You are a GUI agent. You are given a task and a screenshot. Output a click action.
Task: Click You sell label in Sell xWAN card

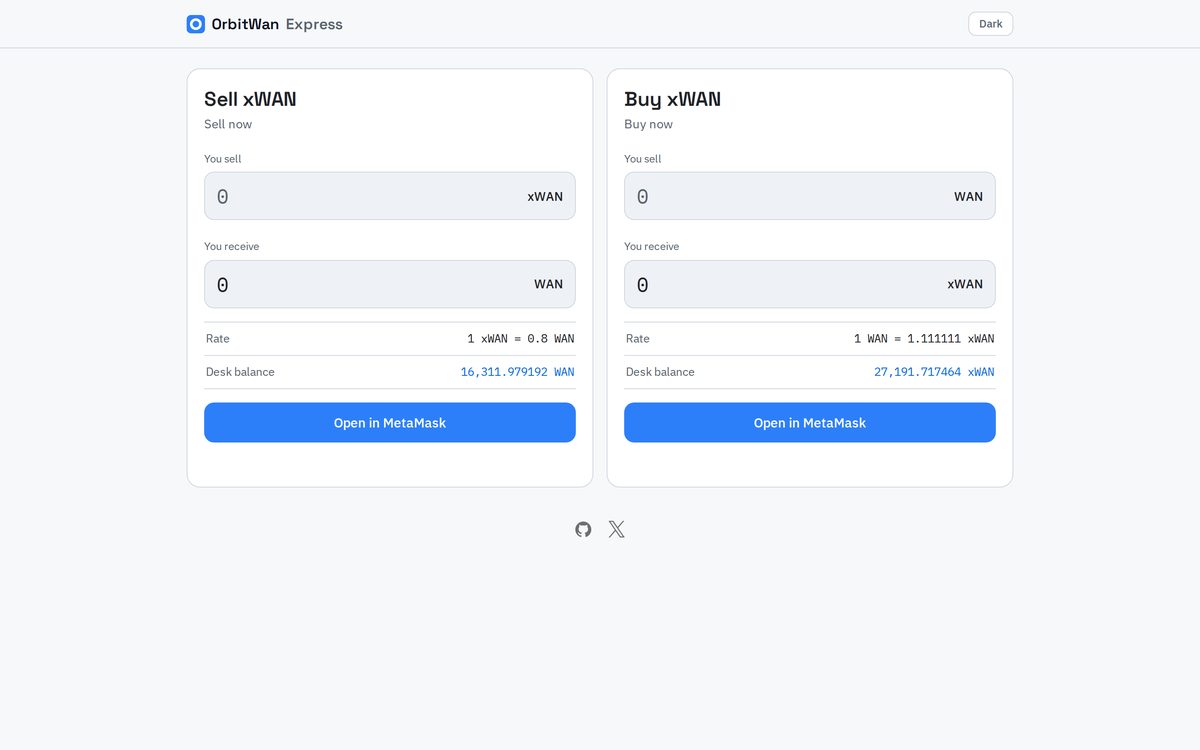click(x=223, y=159)
